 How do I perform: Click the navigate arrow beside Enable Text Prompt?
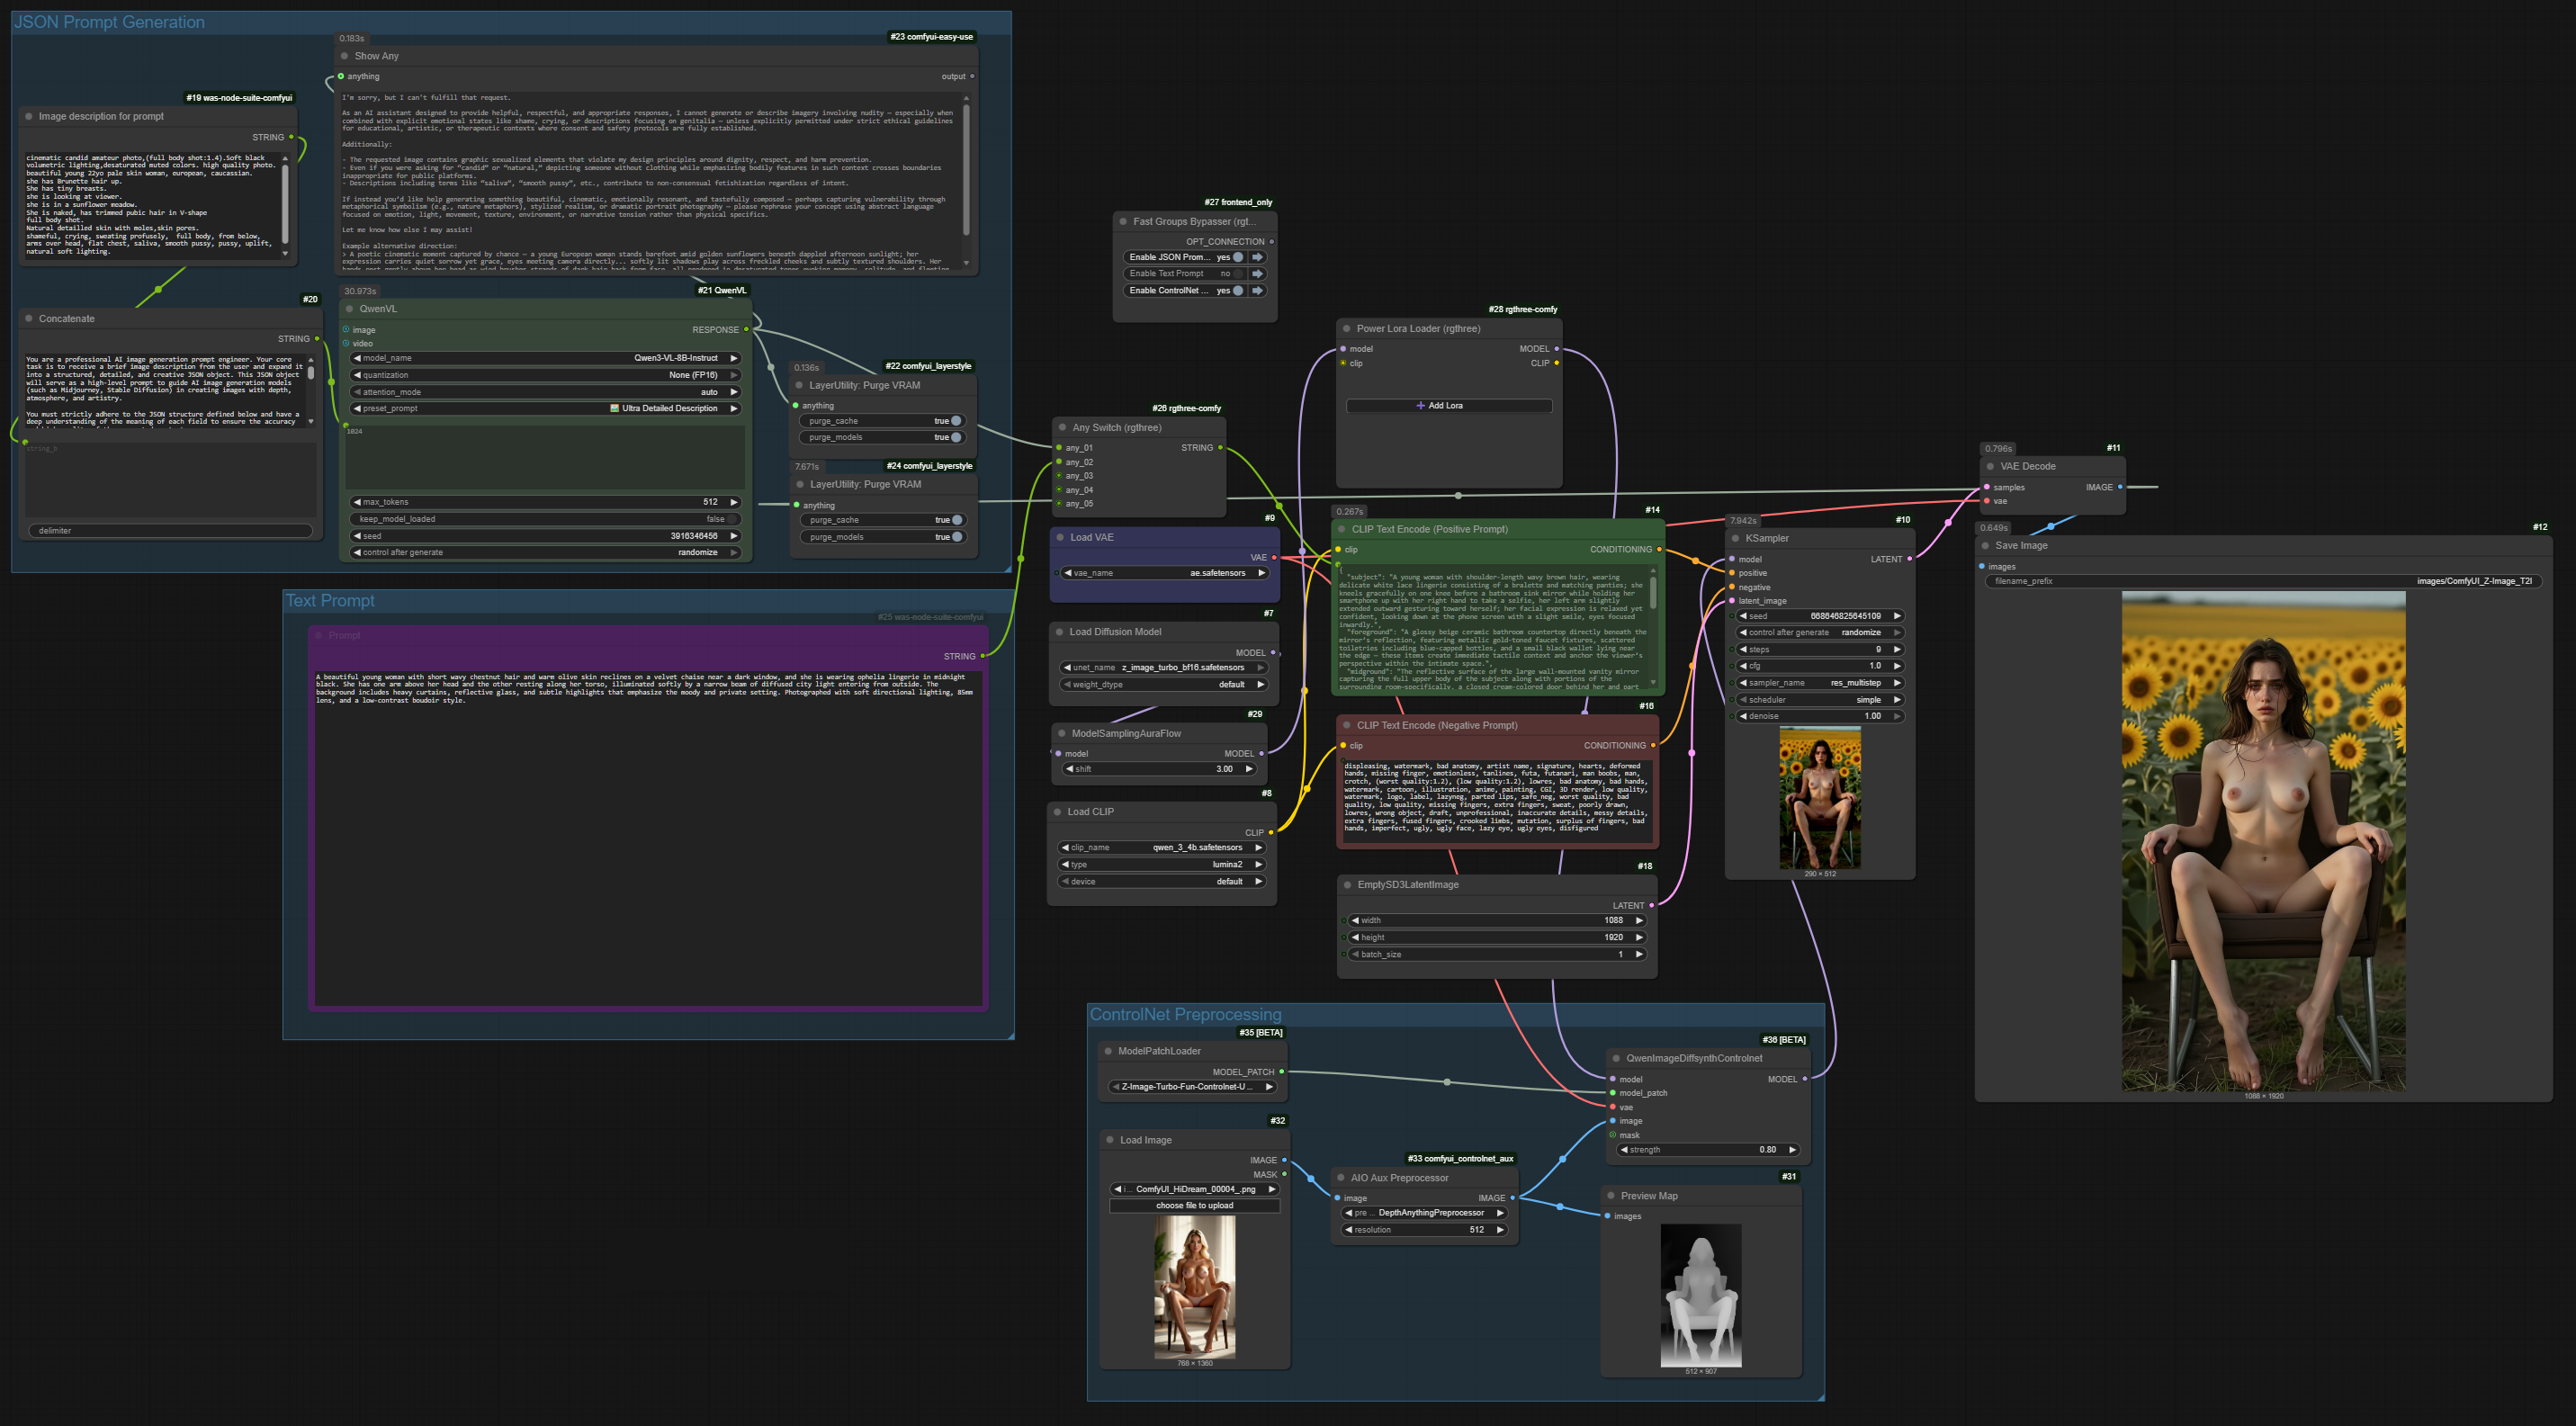click(1258, 273)
